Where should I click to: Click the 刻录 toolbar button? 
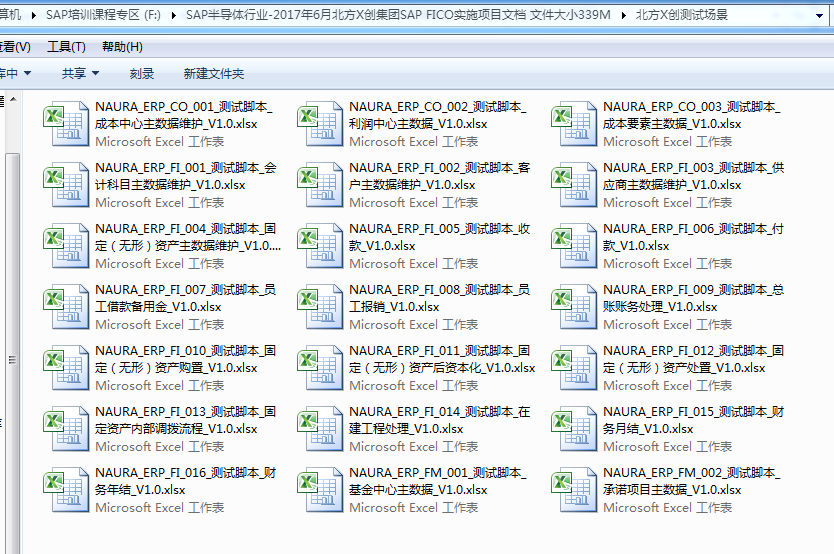pos(142,73)
